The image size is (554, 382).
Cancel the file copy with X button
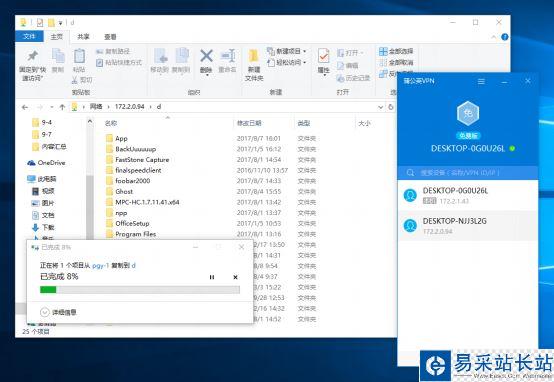(235, 277)
